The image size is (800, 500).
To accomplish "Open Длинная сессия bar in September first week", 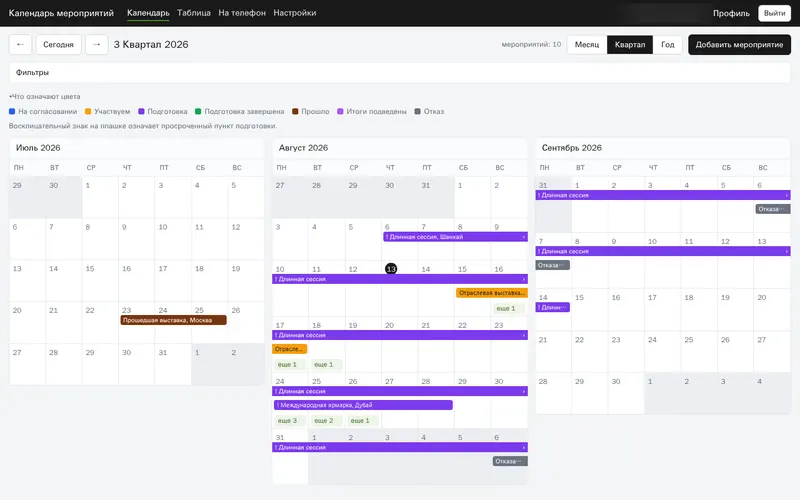I will (x=663, y=195).
